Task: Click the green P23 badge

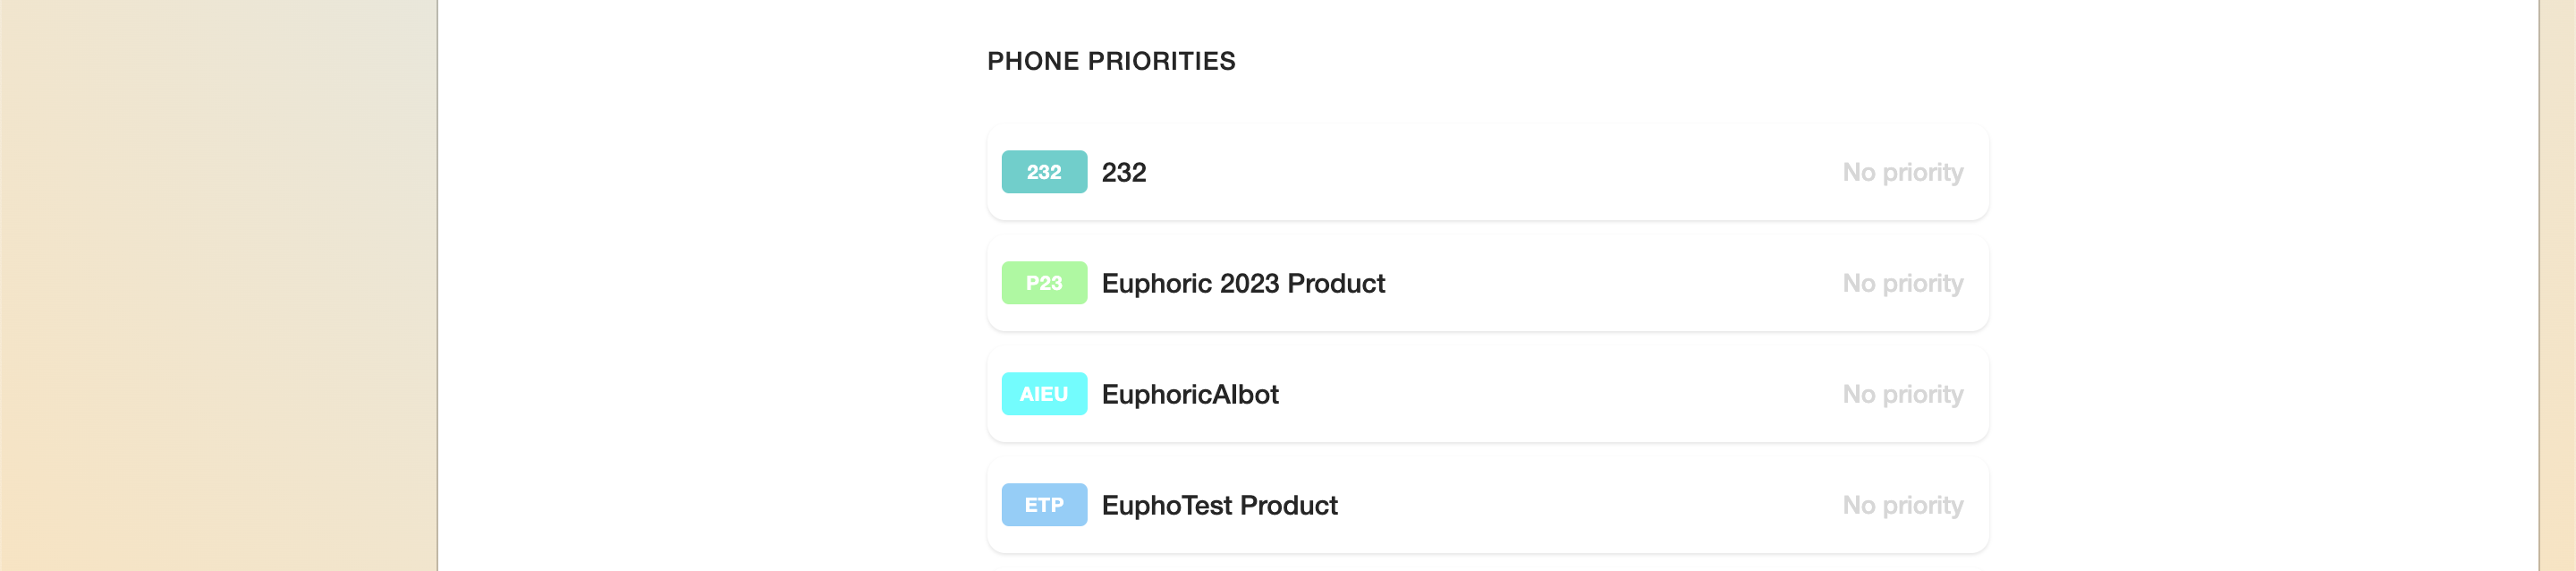Action: tap(1044, 283)
